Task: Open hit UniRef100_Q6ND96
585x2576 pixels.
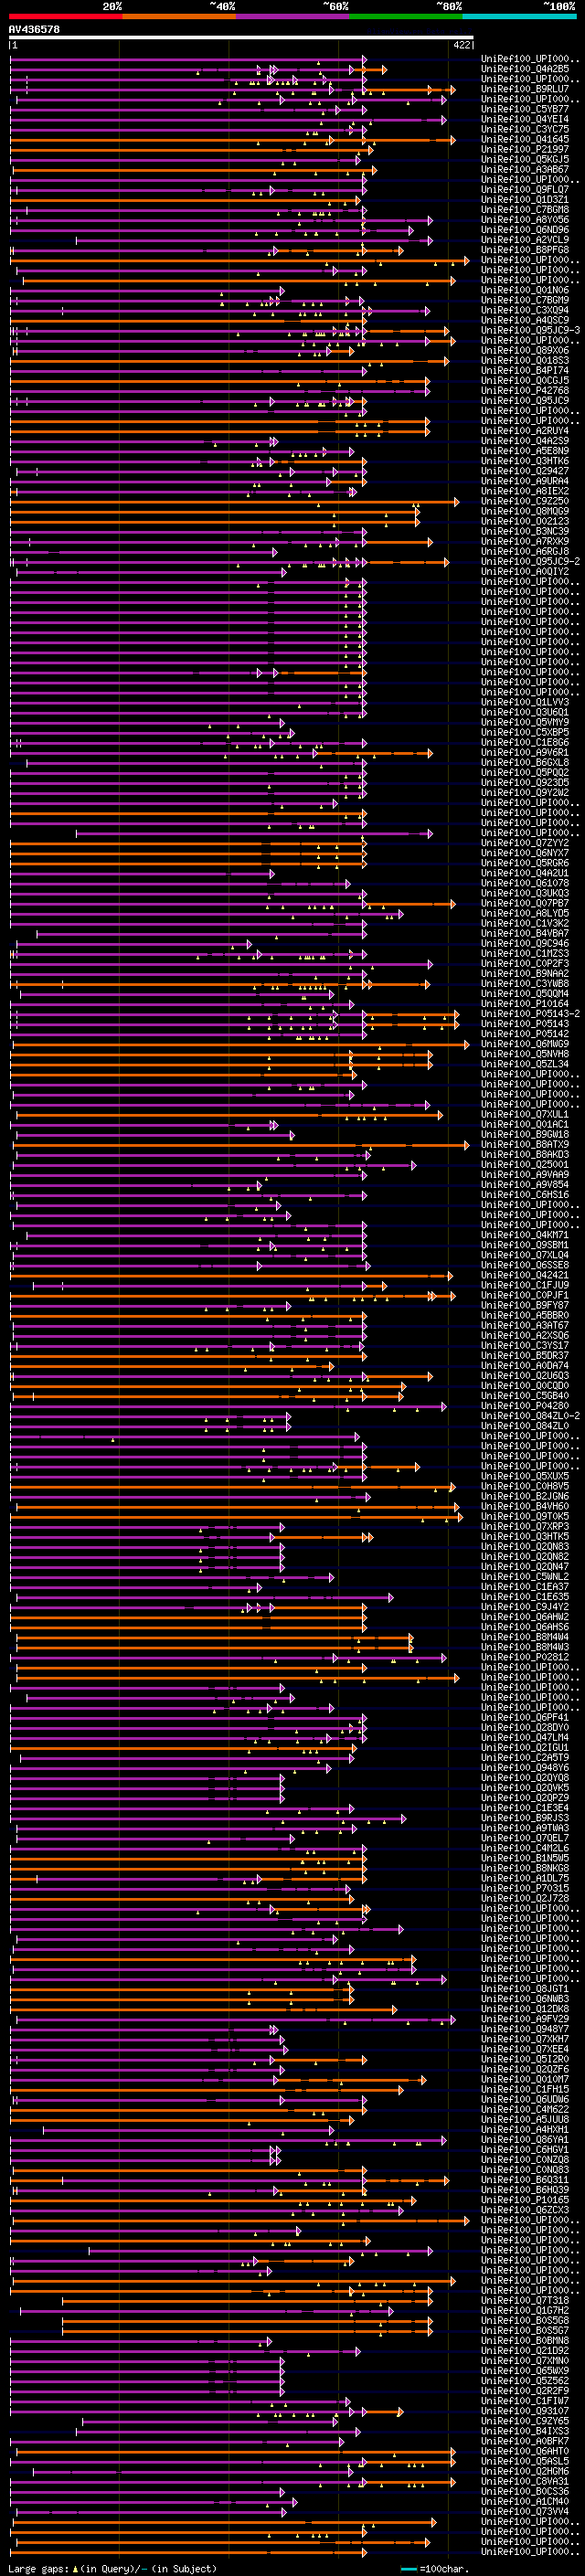Action: click(524, 230)
